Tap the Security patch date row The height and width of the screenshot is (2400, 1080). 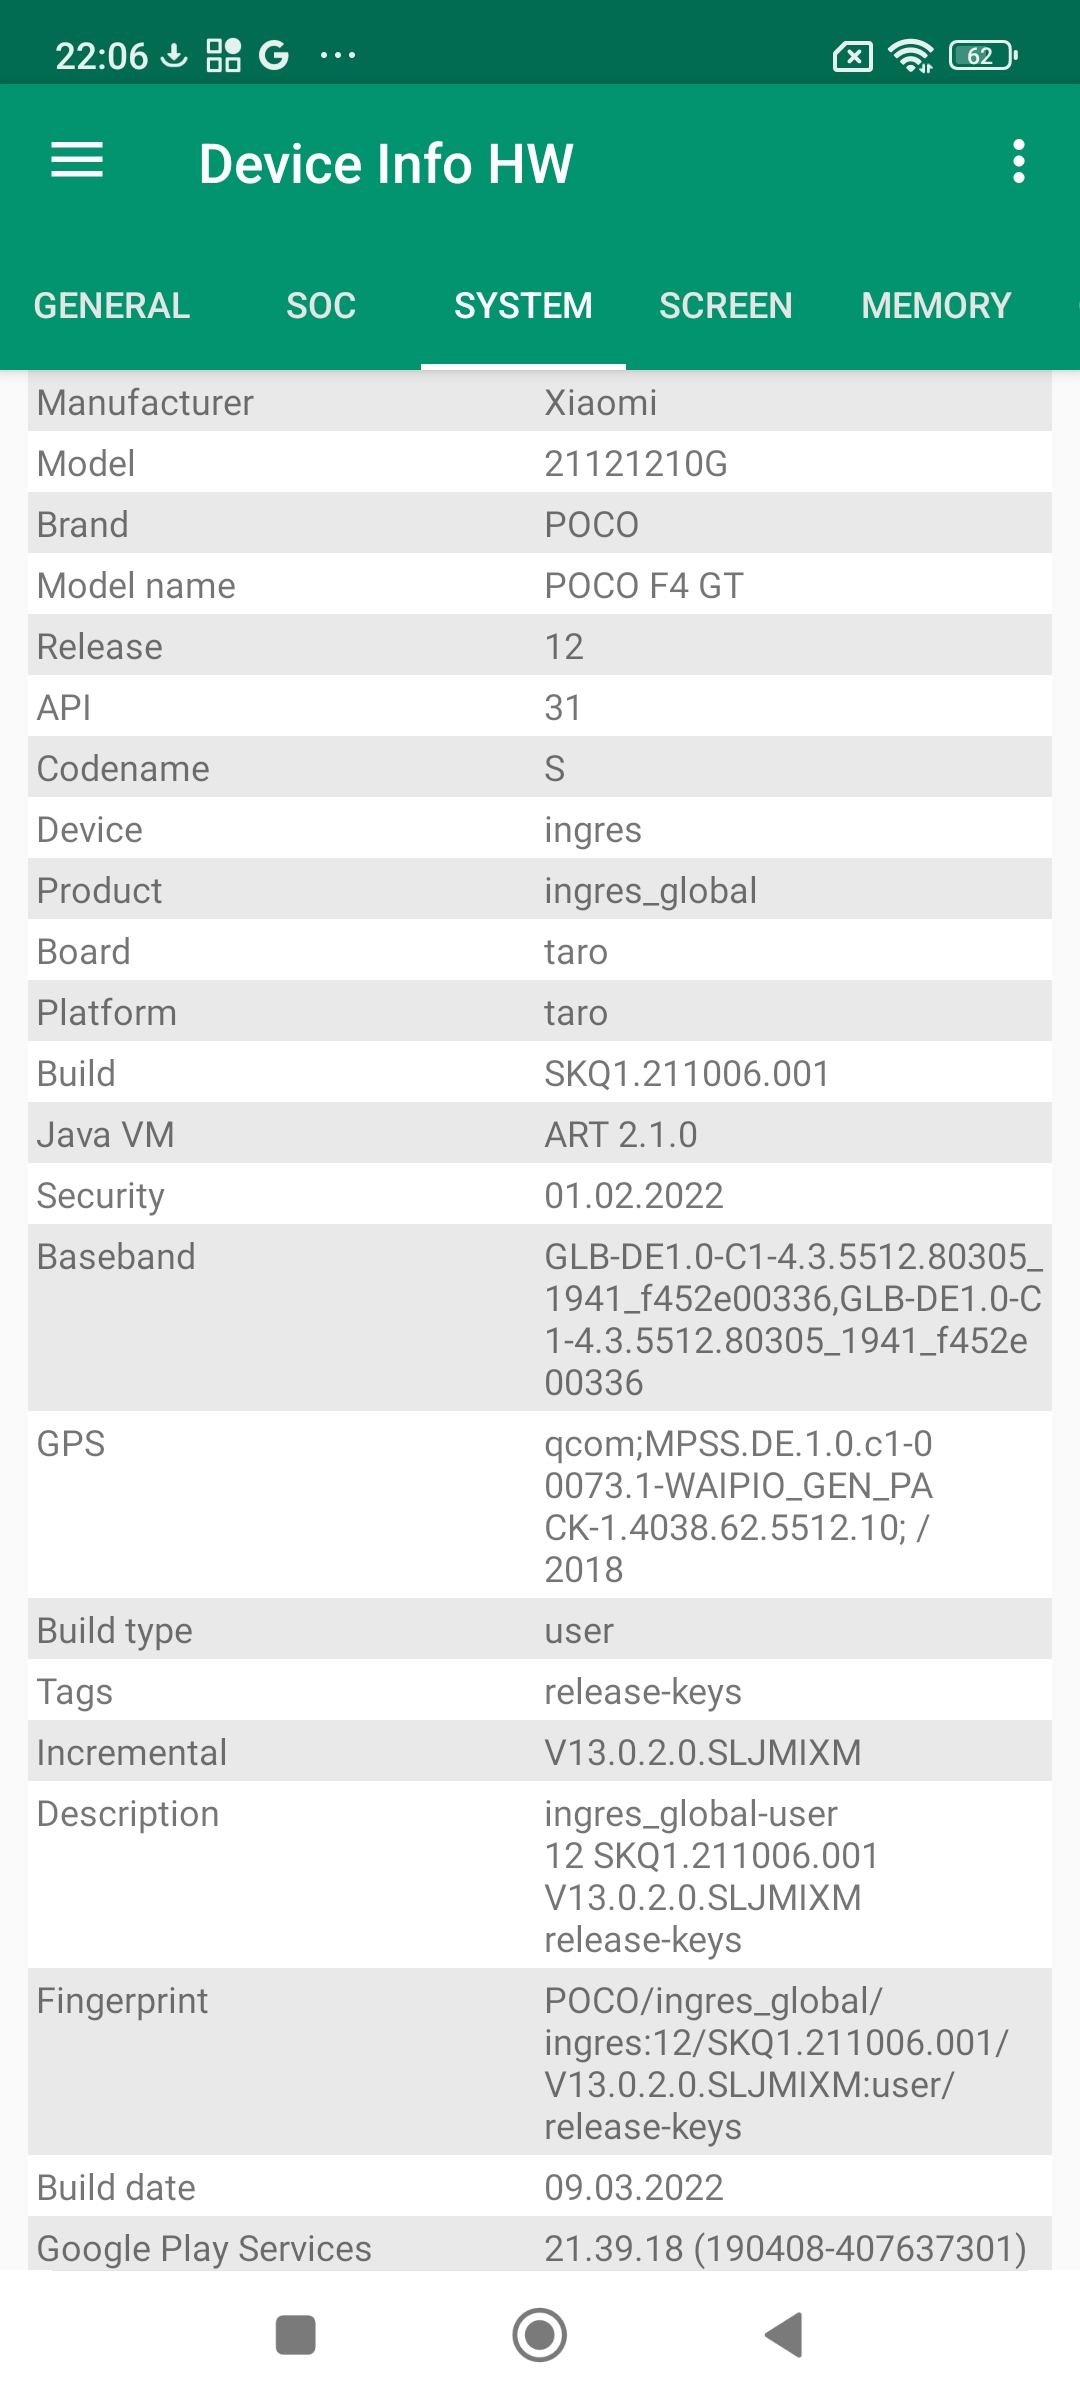point(540,1195)
